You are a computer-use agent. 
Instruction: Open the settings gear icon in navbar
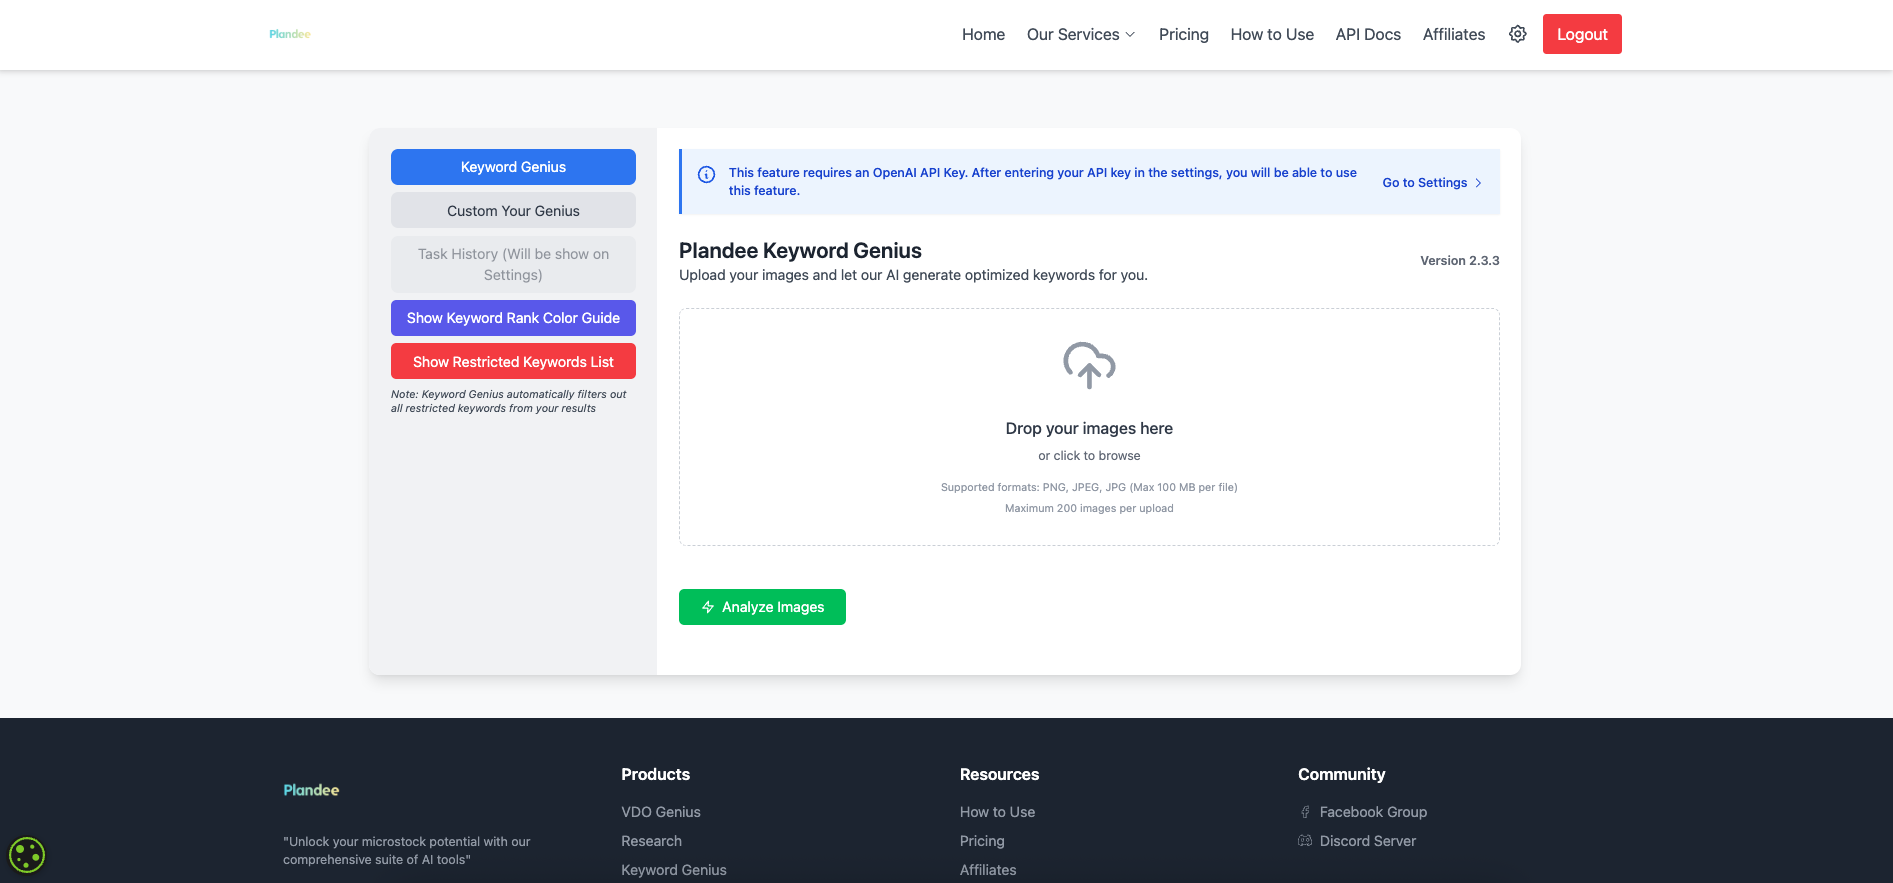point(1517,34)
